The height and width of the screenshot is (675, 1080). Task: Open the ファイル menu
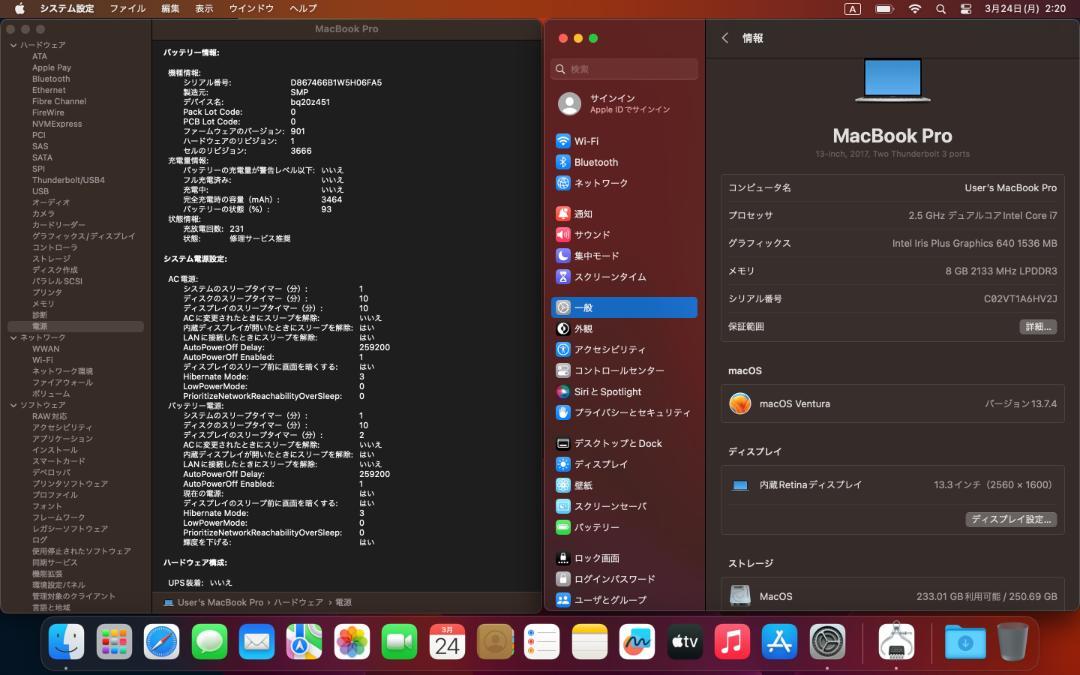point(127,9)
